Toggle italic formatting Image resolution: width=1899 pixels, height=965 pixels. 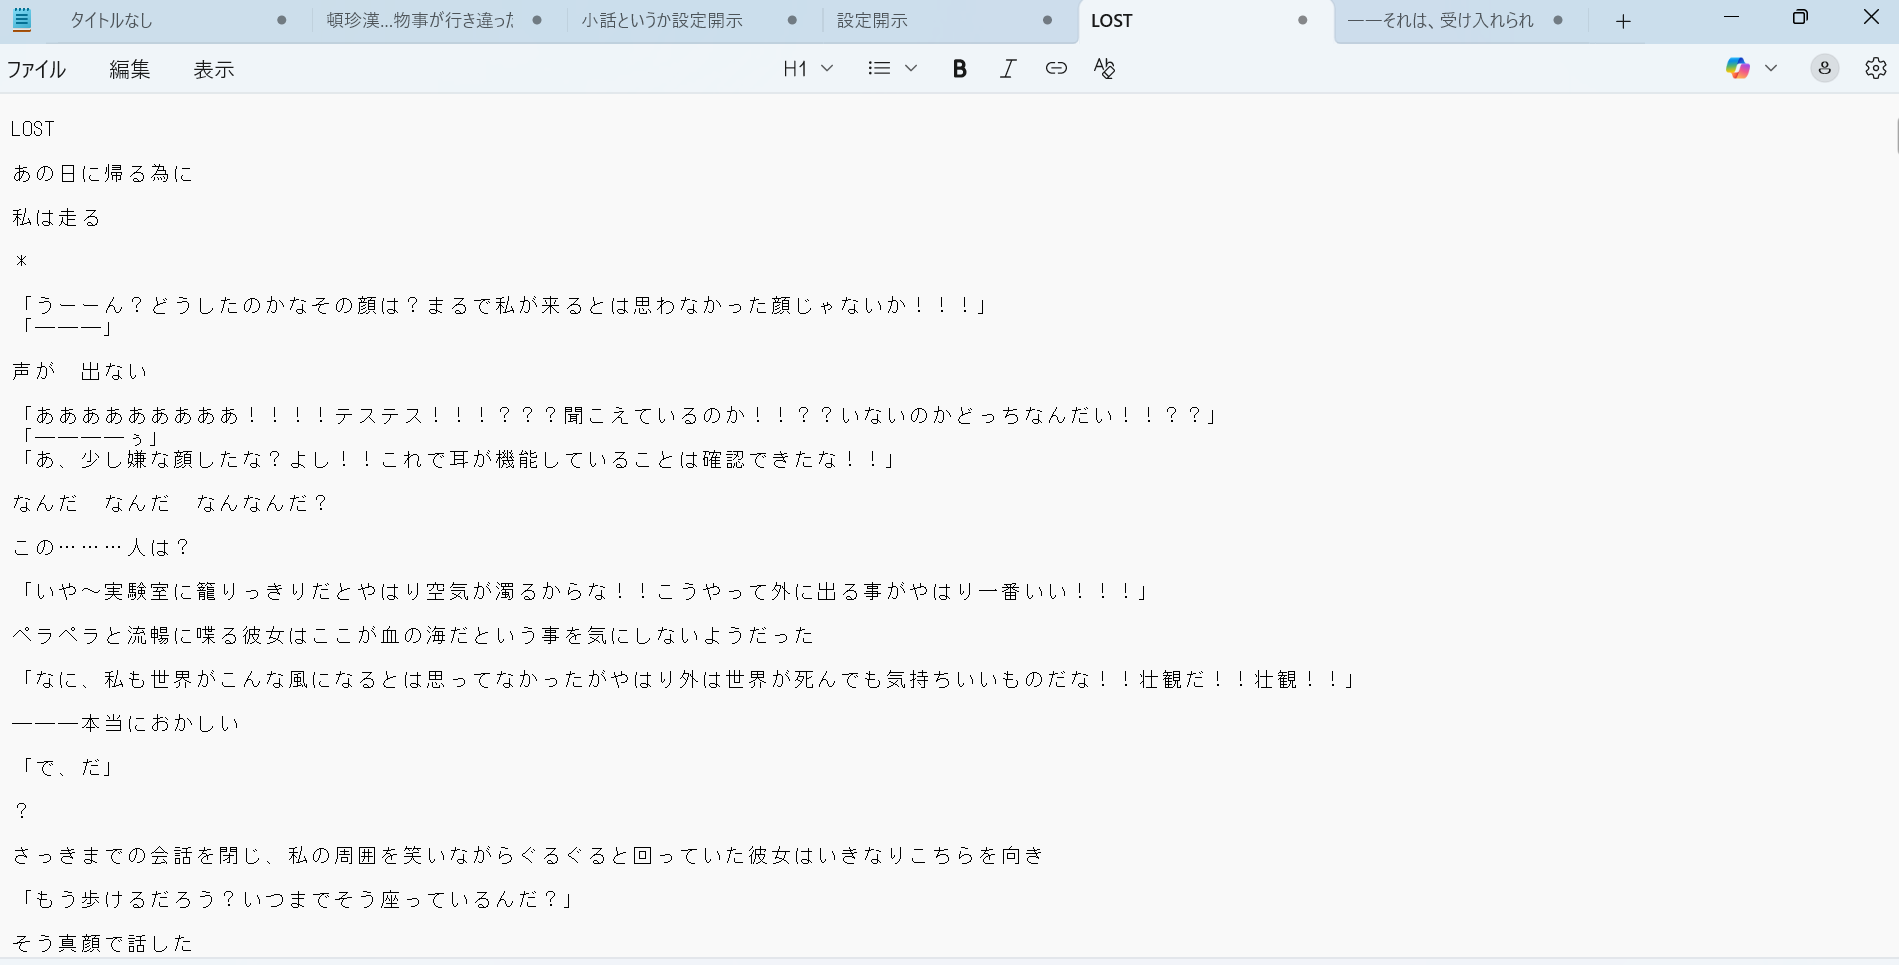[x=1008, y=68]
